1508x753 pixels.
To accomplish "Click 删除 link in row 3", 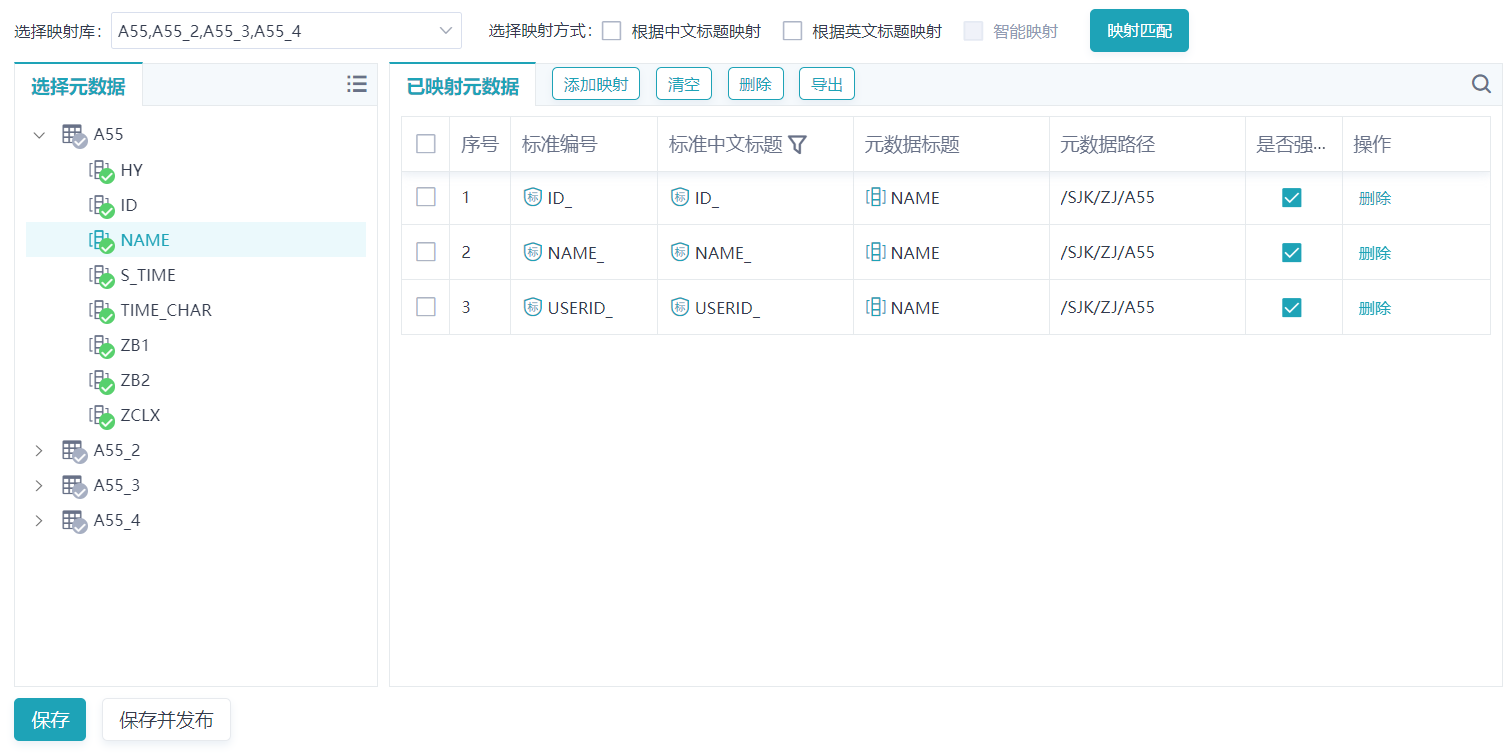I will (1374, 308).
